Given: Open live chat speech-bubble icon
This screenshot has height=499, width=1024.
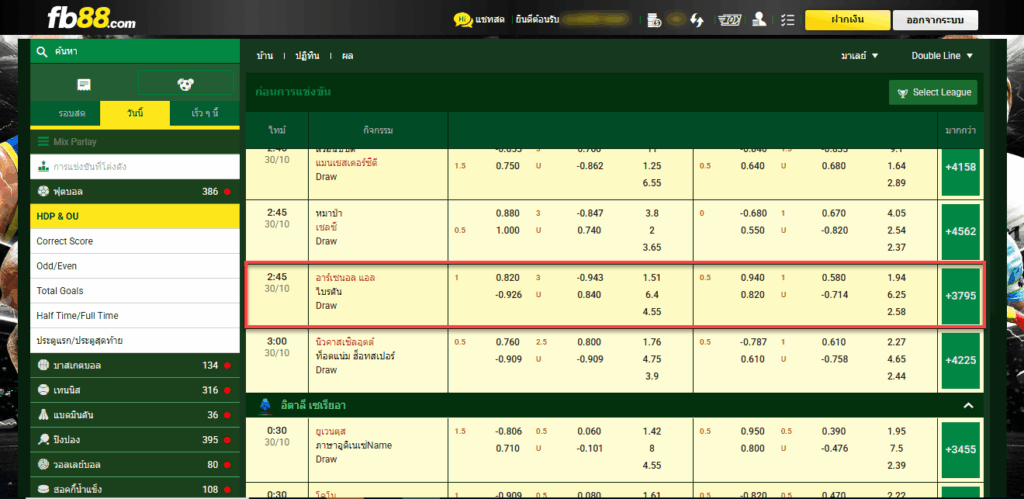Looking at the screenshot, I should point(462,20).
